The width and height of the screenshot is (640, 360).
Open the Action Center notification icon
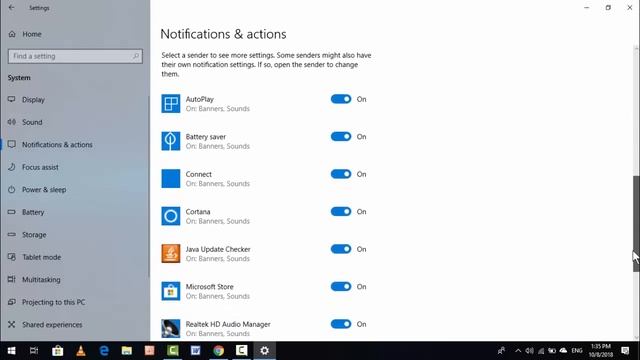pos(625,351)
